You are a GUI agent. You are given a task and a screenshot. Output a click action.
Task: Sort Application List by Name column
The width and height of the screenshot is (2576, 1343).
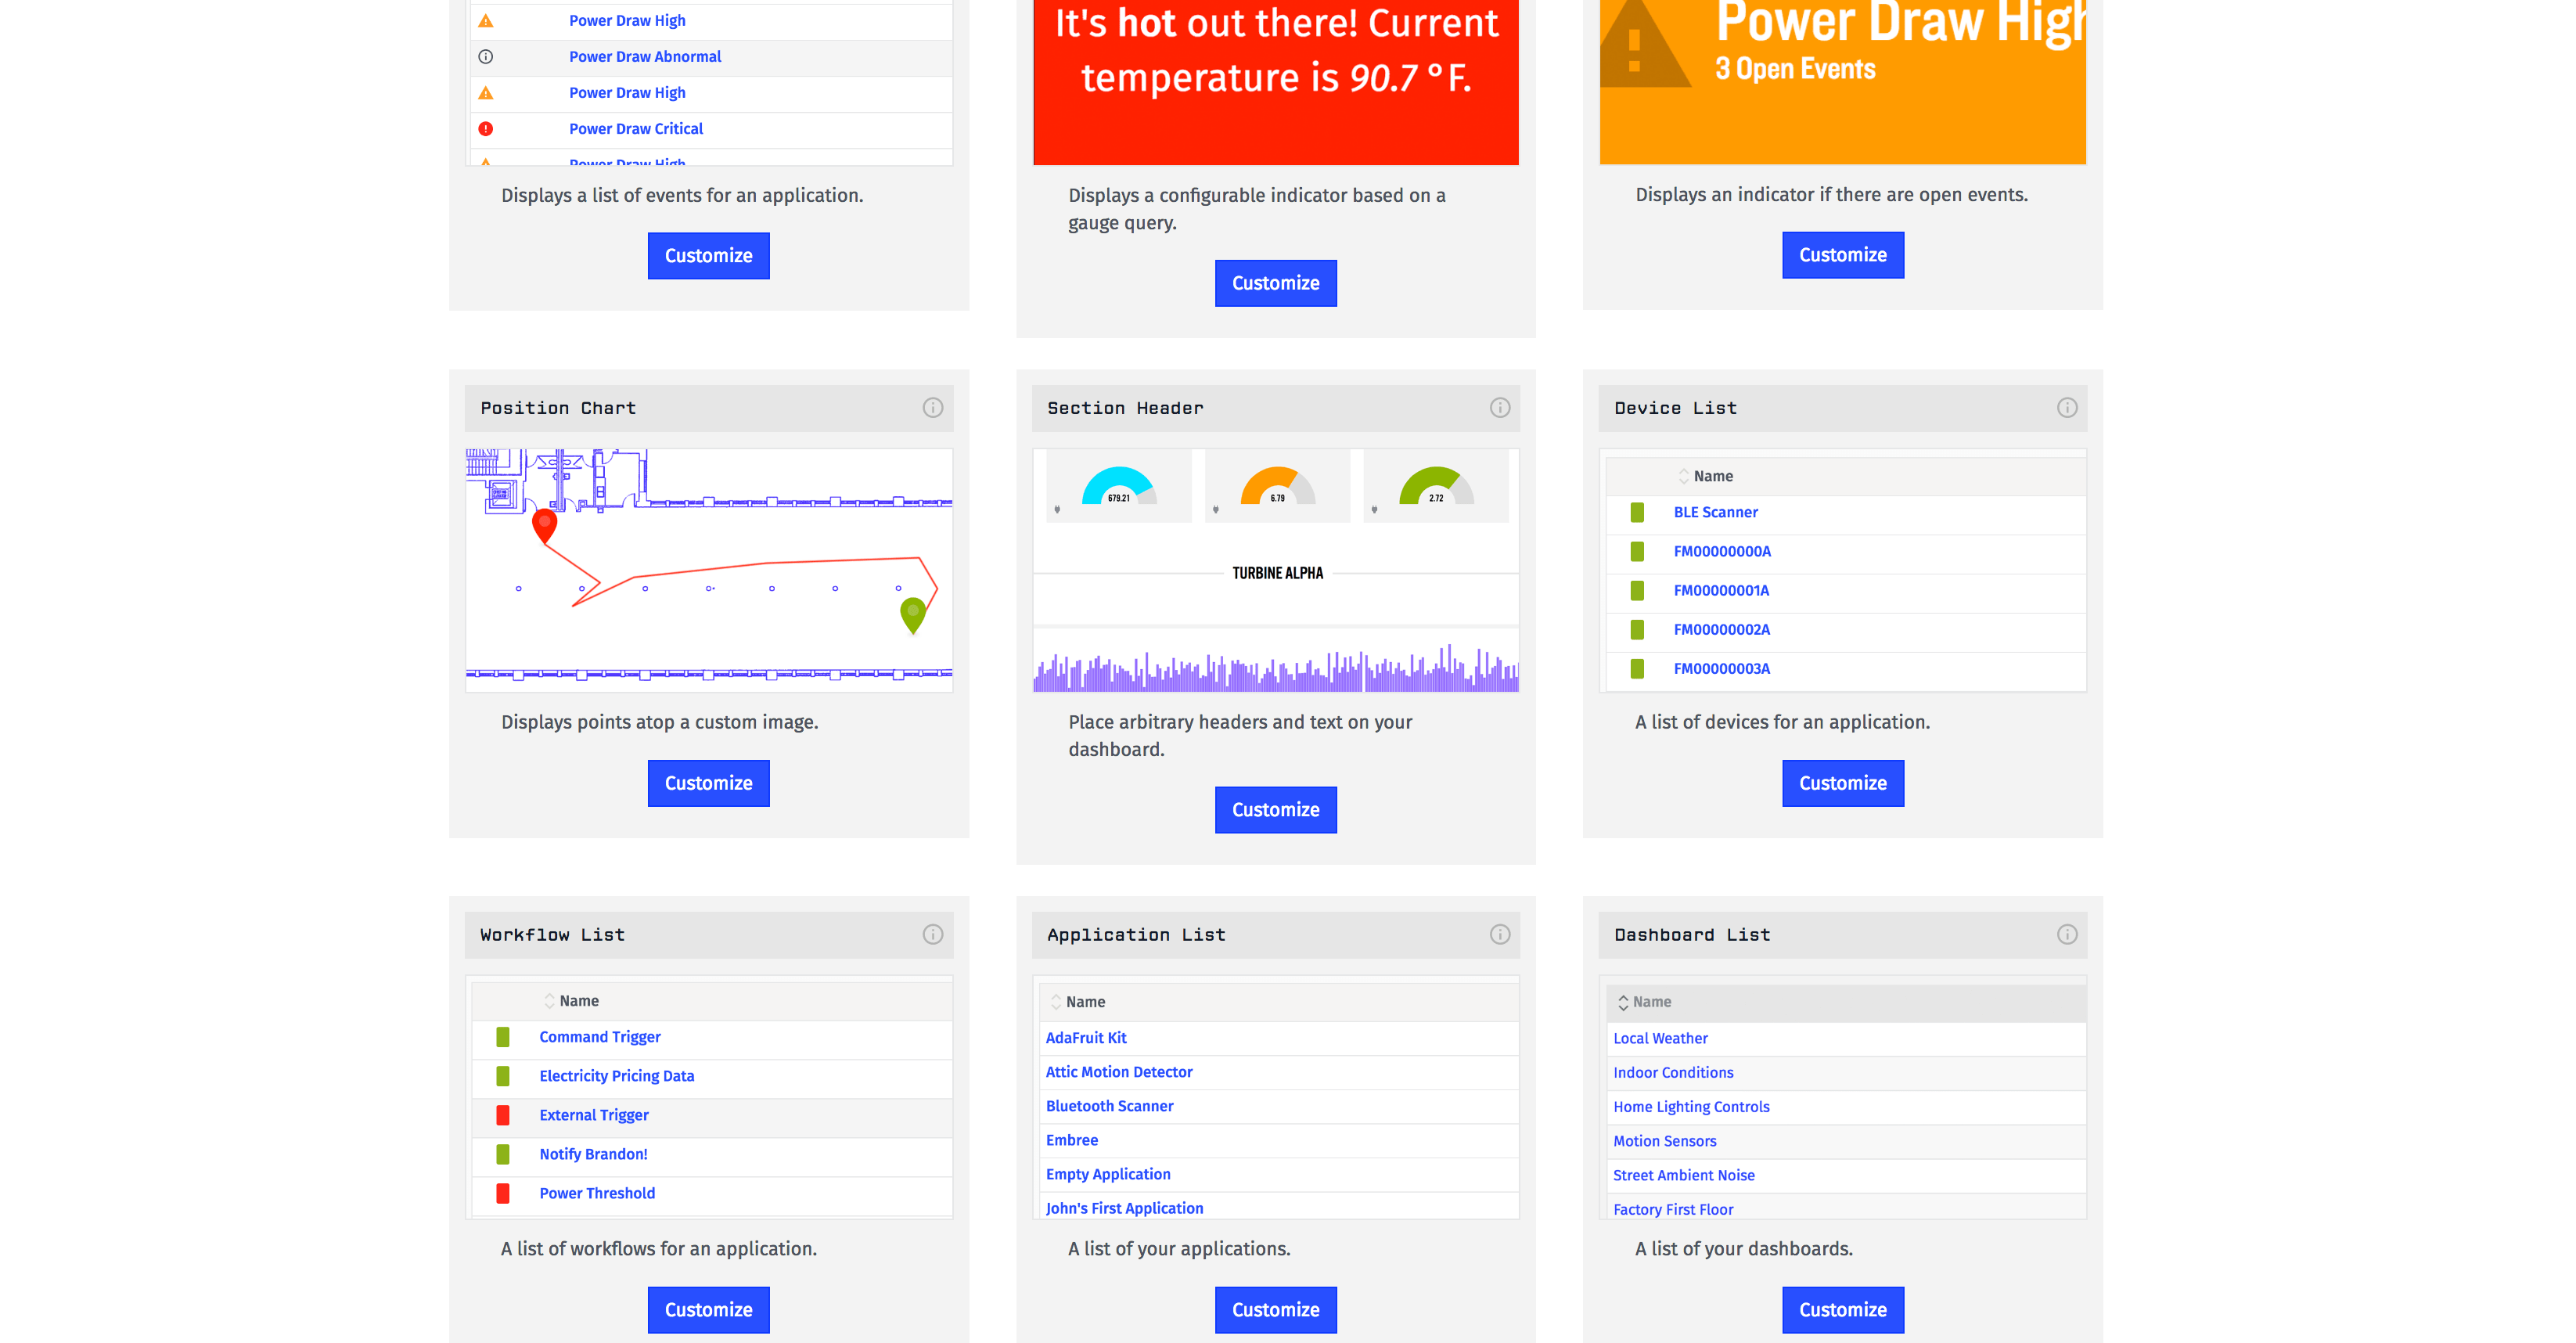pyautogui.click(x=1077, y=1002)
